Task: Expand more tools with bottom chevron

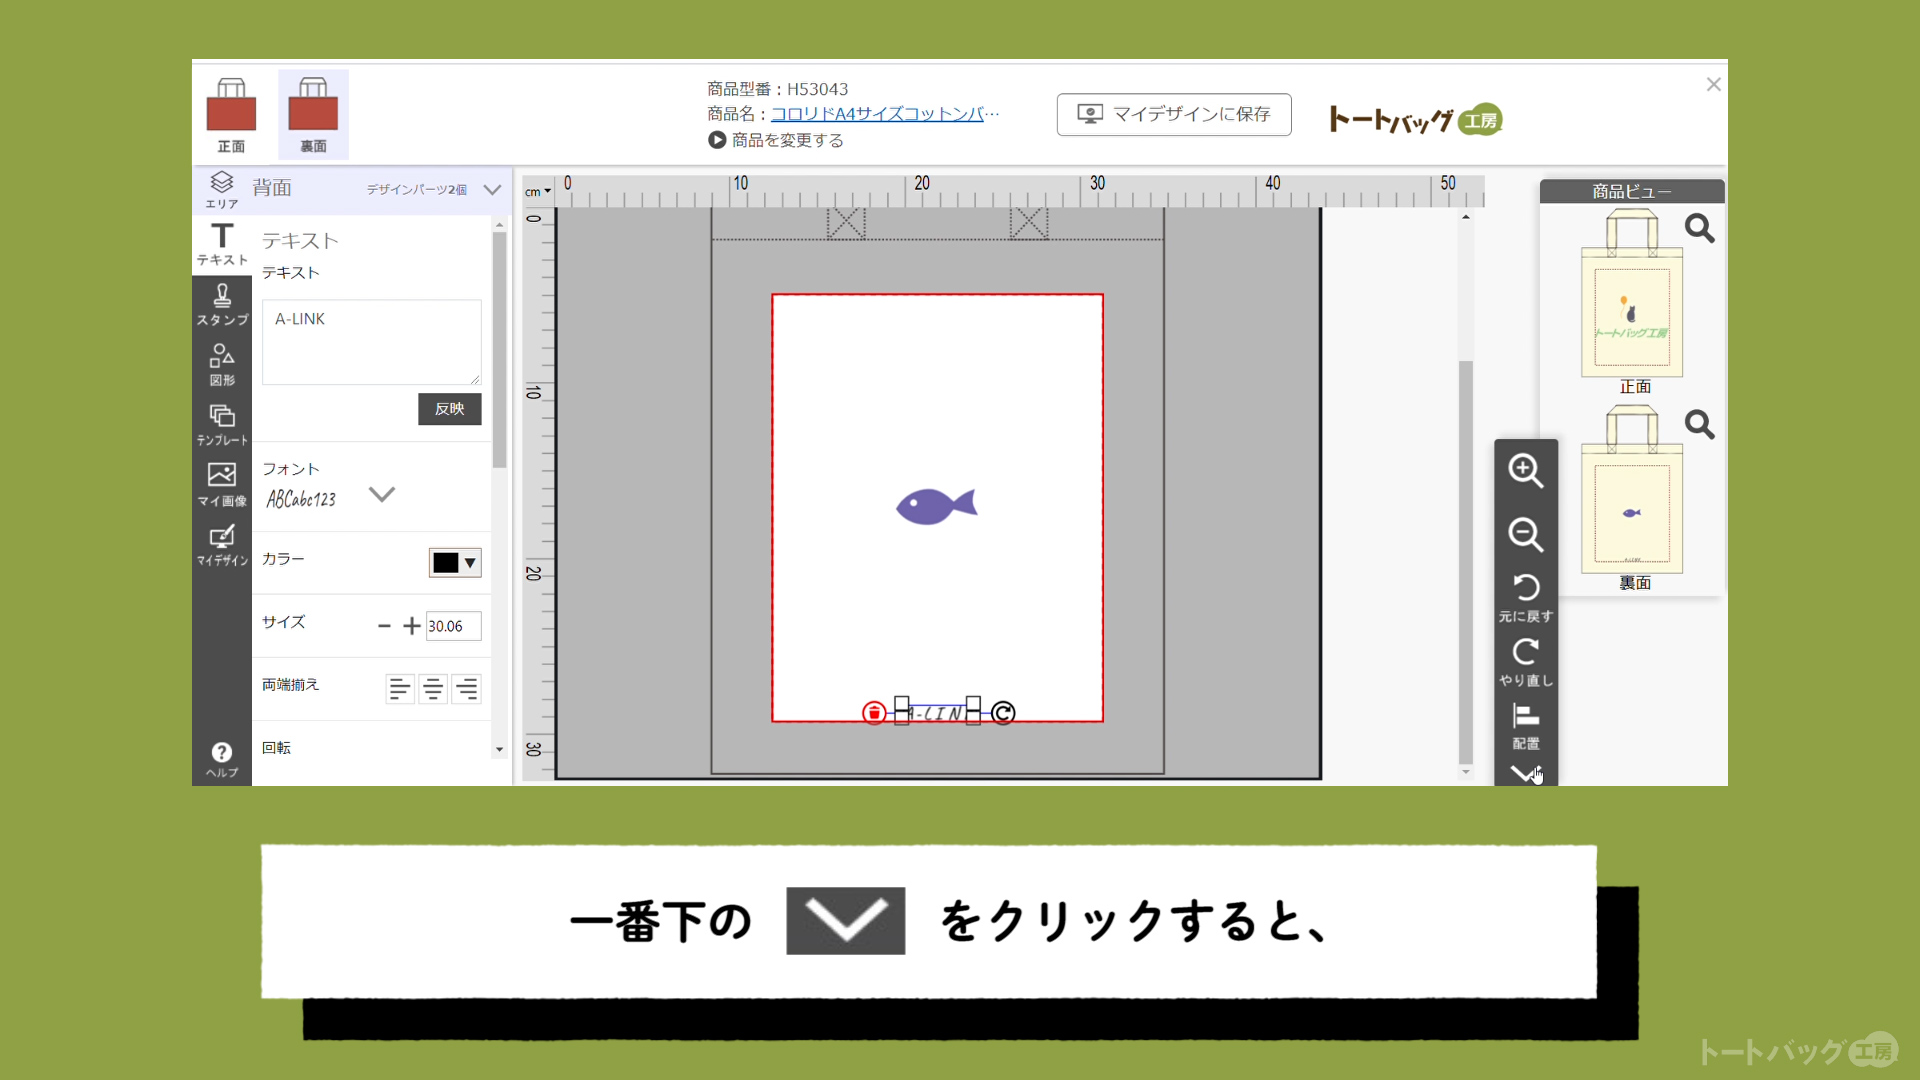Action: pos(1524,773)
